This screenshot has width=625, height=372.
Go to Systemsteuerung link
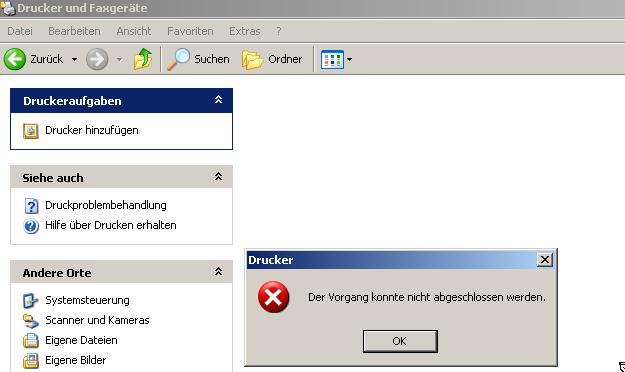[87, 300]
